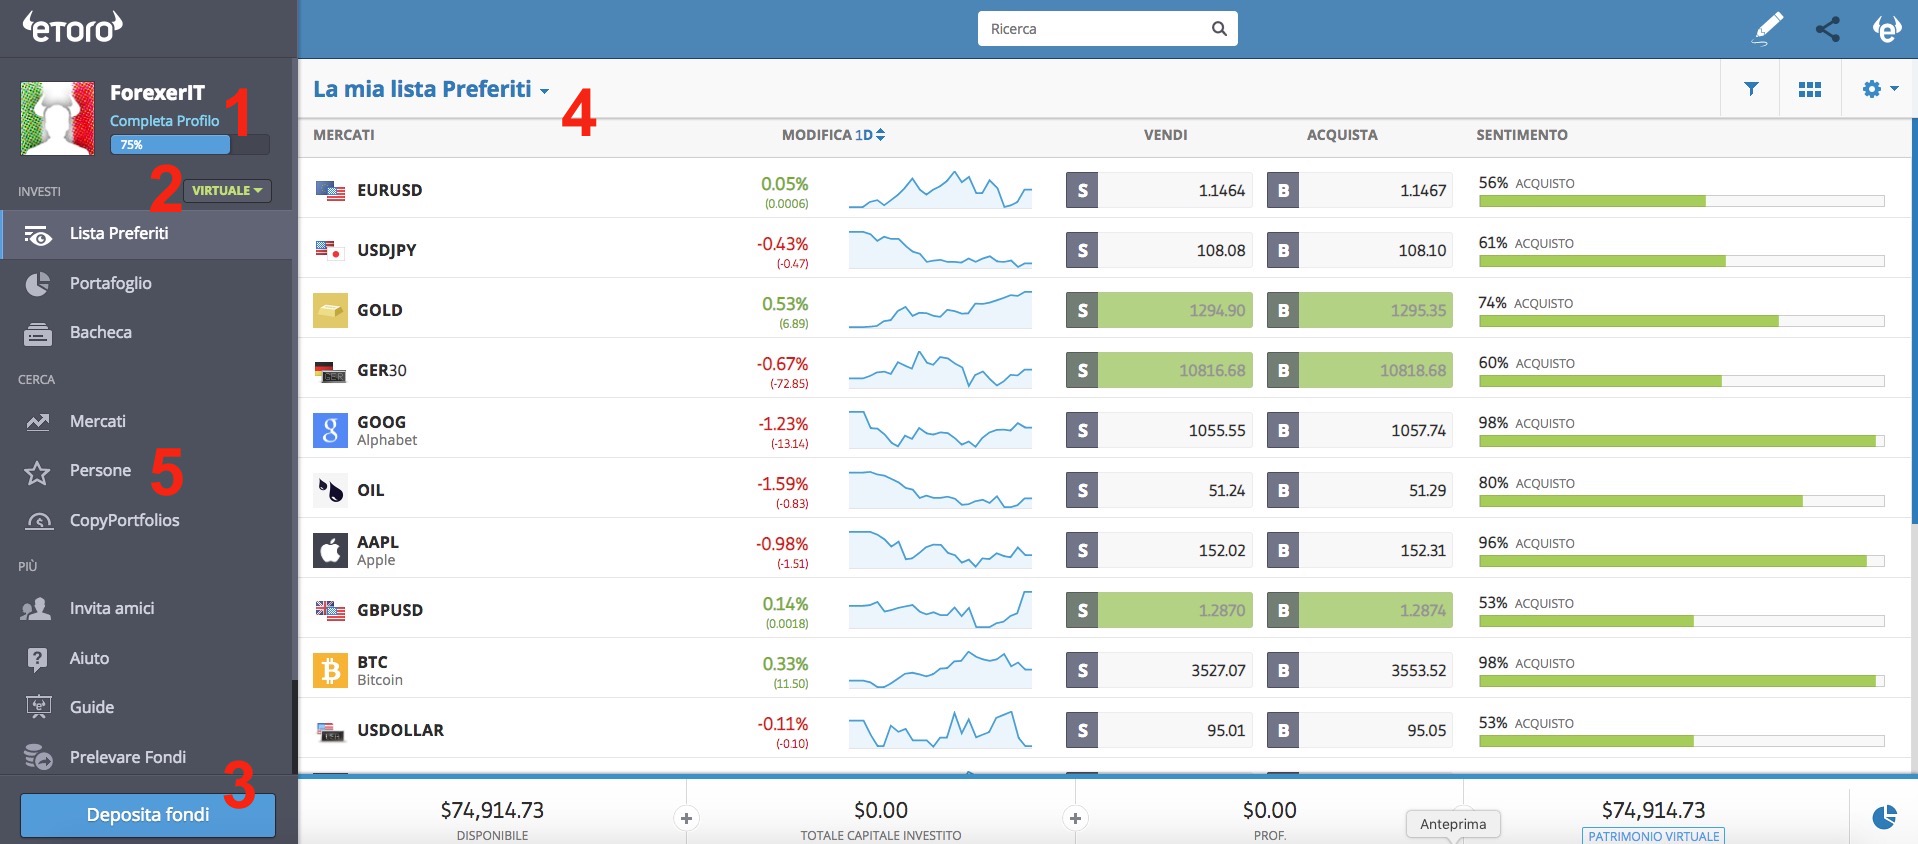Click the EURUSD buy button 1.1467
Viewport: 1918px width, 844px height.
pos(1359,190)
